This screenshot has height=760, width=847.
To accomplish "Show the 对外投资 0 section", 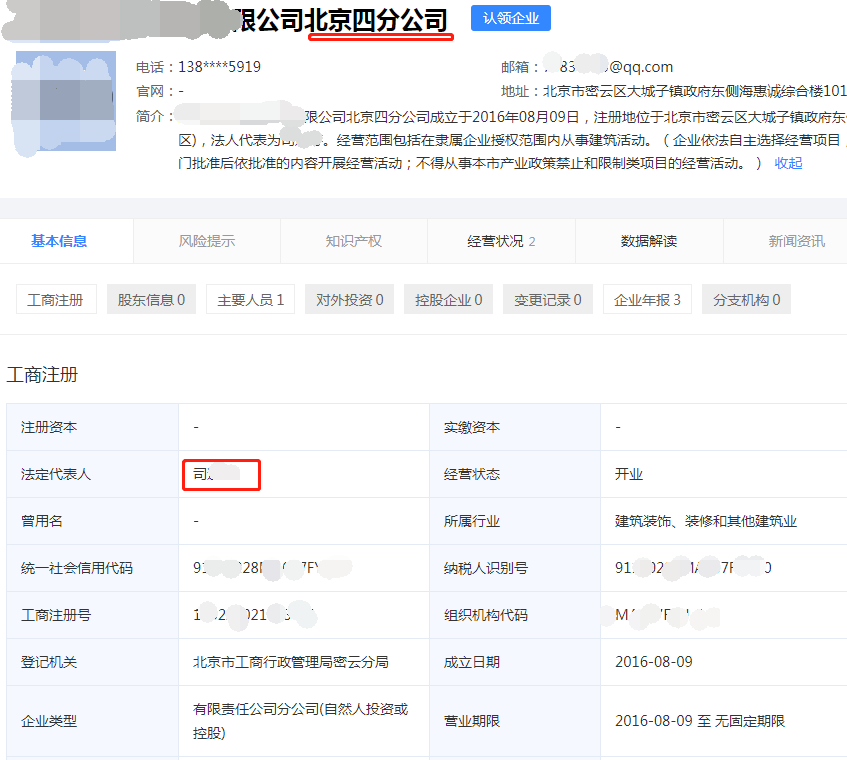I will [x=349, y=300].
